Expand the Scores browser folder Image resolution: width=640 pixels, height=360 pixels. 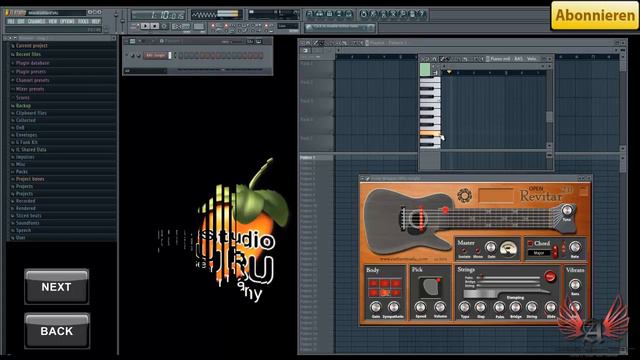22,98
